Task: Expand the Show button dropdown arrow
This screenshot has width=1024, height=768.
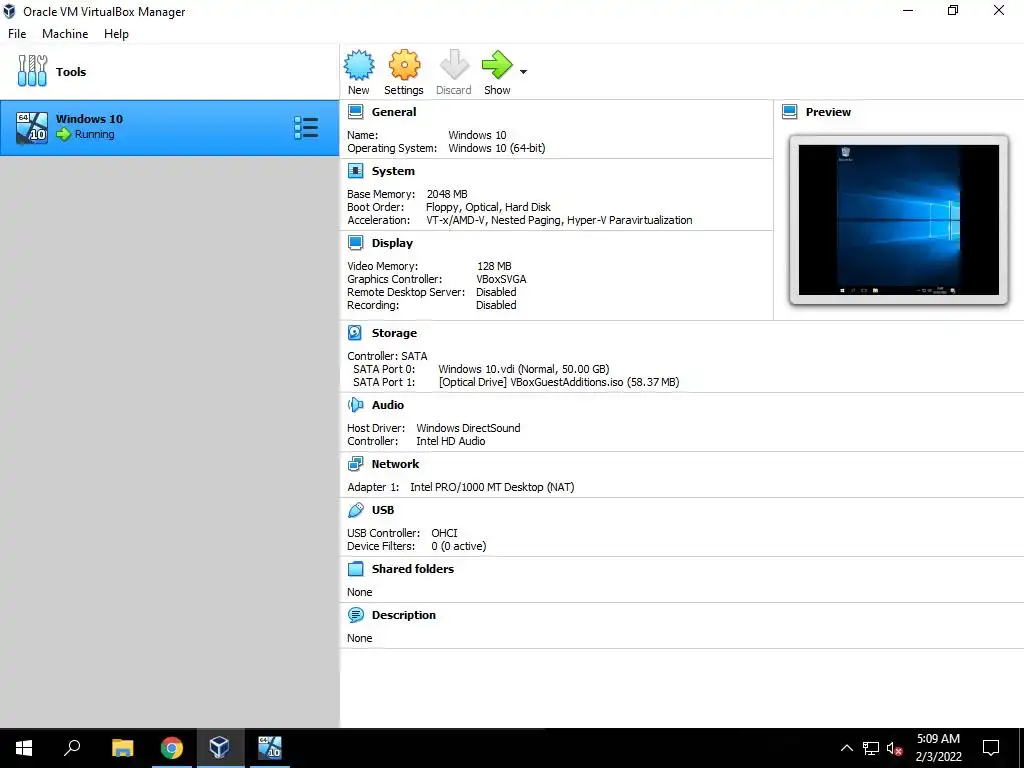Action: (523, 72)
